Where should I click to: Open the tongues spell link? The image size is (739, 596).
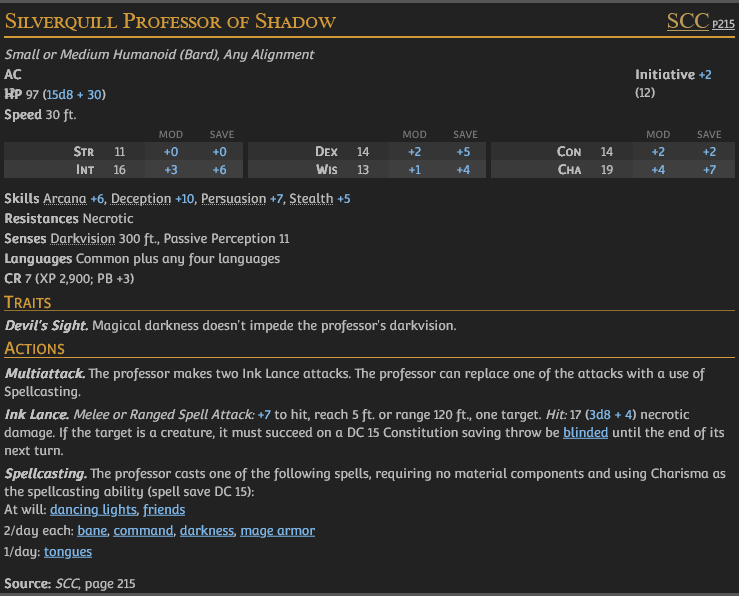[x=68, y=550]
